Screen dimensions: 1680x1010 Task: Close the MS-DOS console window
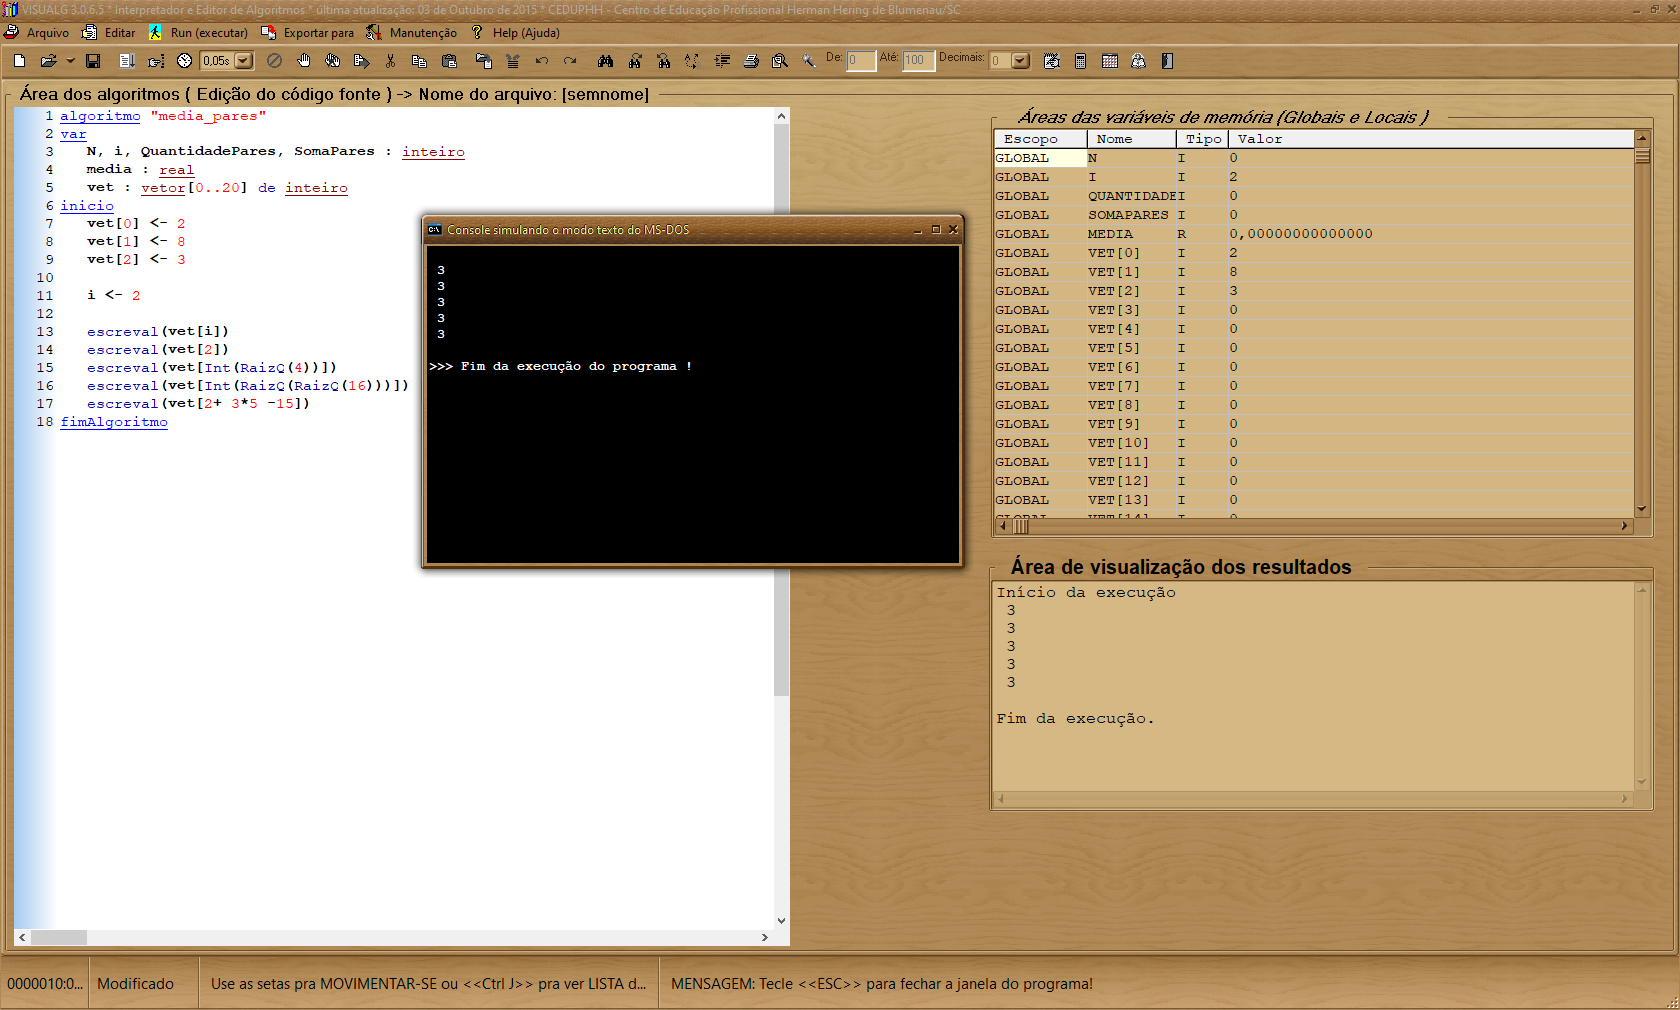pos(953,230)
